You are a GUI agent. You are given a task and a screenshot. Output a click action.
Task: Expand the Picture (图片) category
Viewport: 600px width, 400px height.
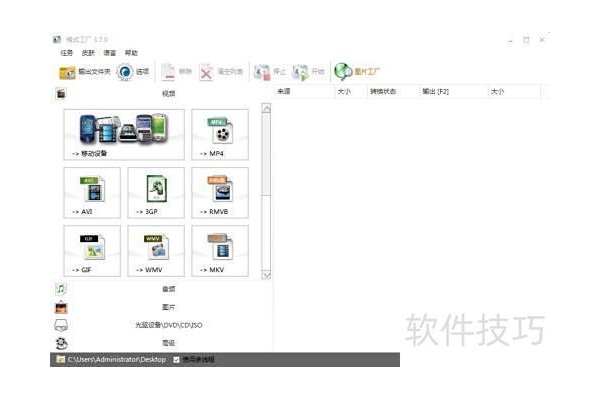click(x=167, y=307)
